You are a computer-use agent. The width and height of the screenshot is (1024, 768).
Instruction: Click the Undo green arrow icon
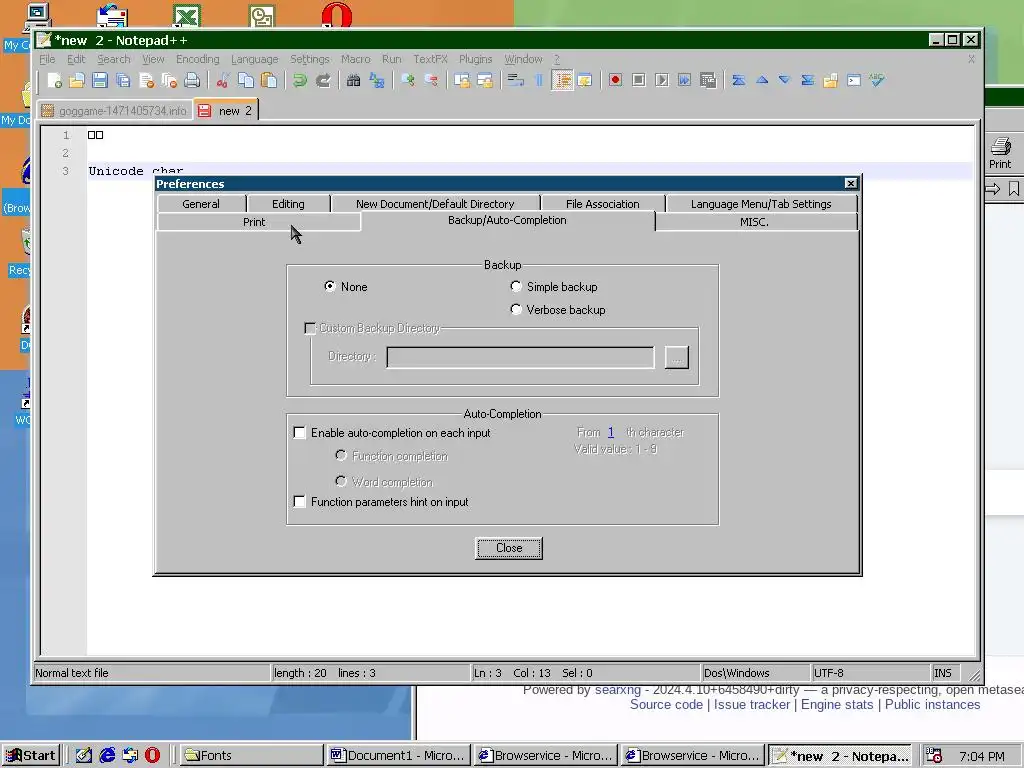pos(300,80)
